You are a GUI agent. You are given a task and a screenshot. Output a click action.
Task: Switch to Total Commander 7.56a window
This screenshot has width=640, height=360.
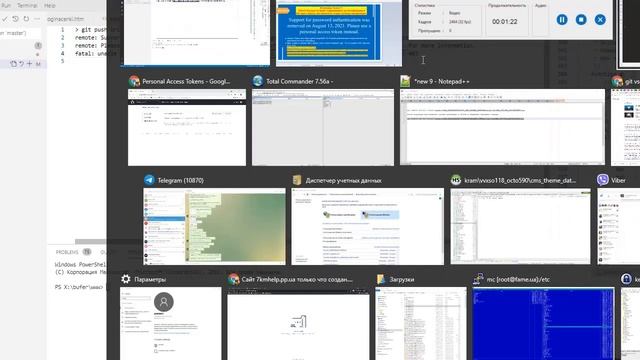tap(323, 127)
